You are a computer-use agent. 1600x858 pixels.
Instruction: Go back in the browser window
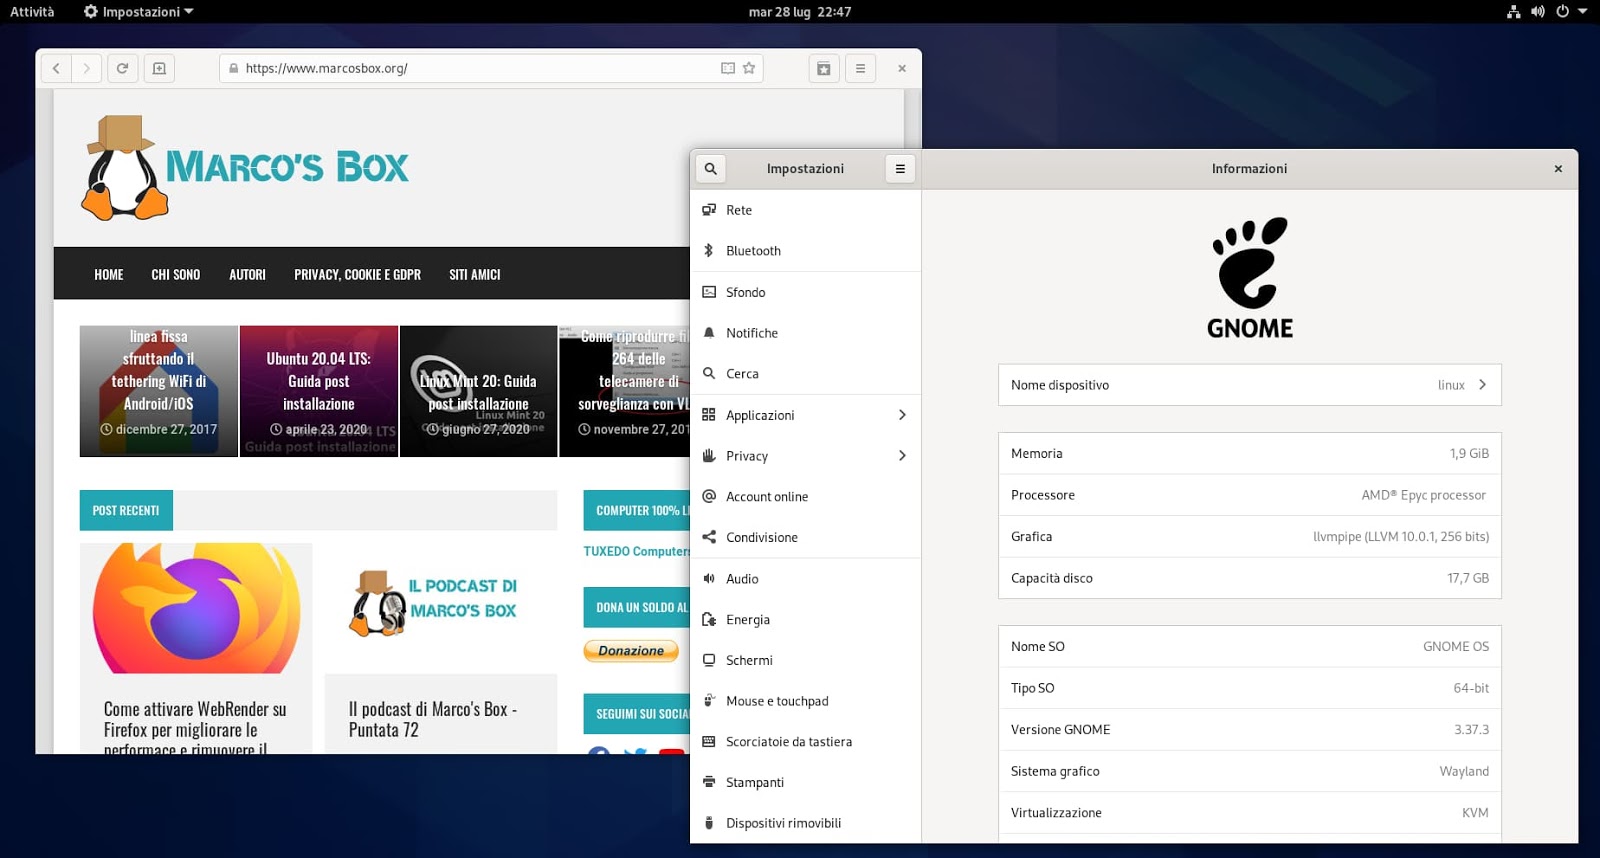[56, 68]
